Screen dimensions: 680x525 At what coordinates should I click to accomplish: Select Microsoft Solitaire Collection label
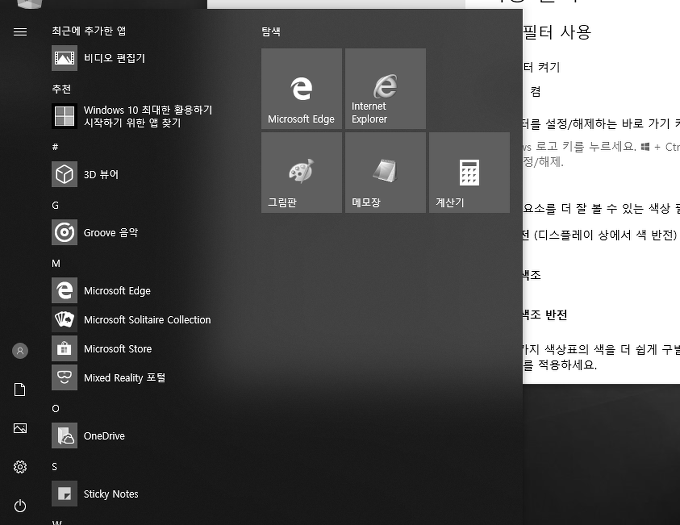(147, 320)
